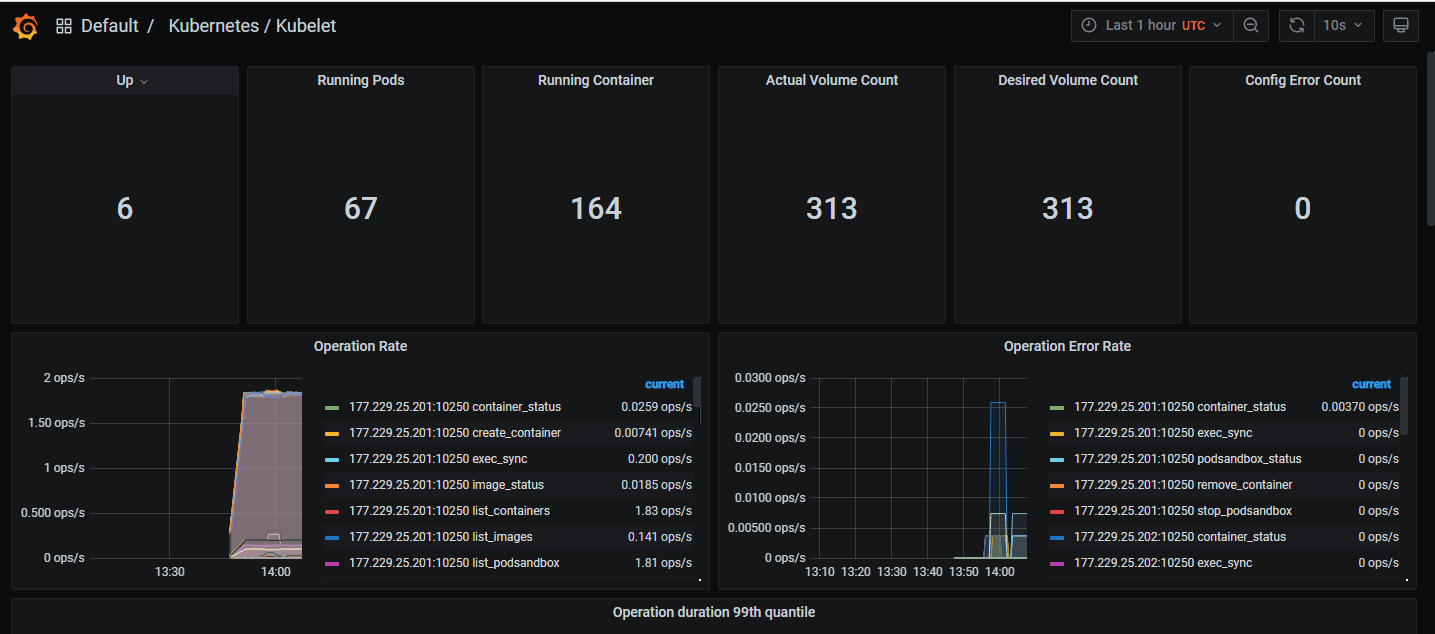Expand the Up panel title menu
The image size is (1435, 634).
click(x=125, y=81)
